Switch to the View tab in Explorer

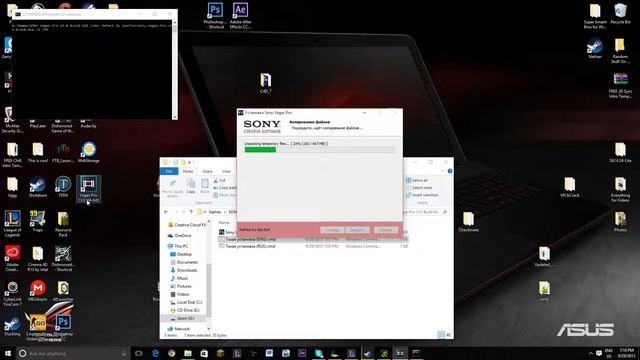pos(226,171)
